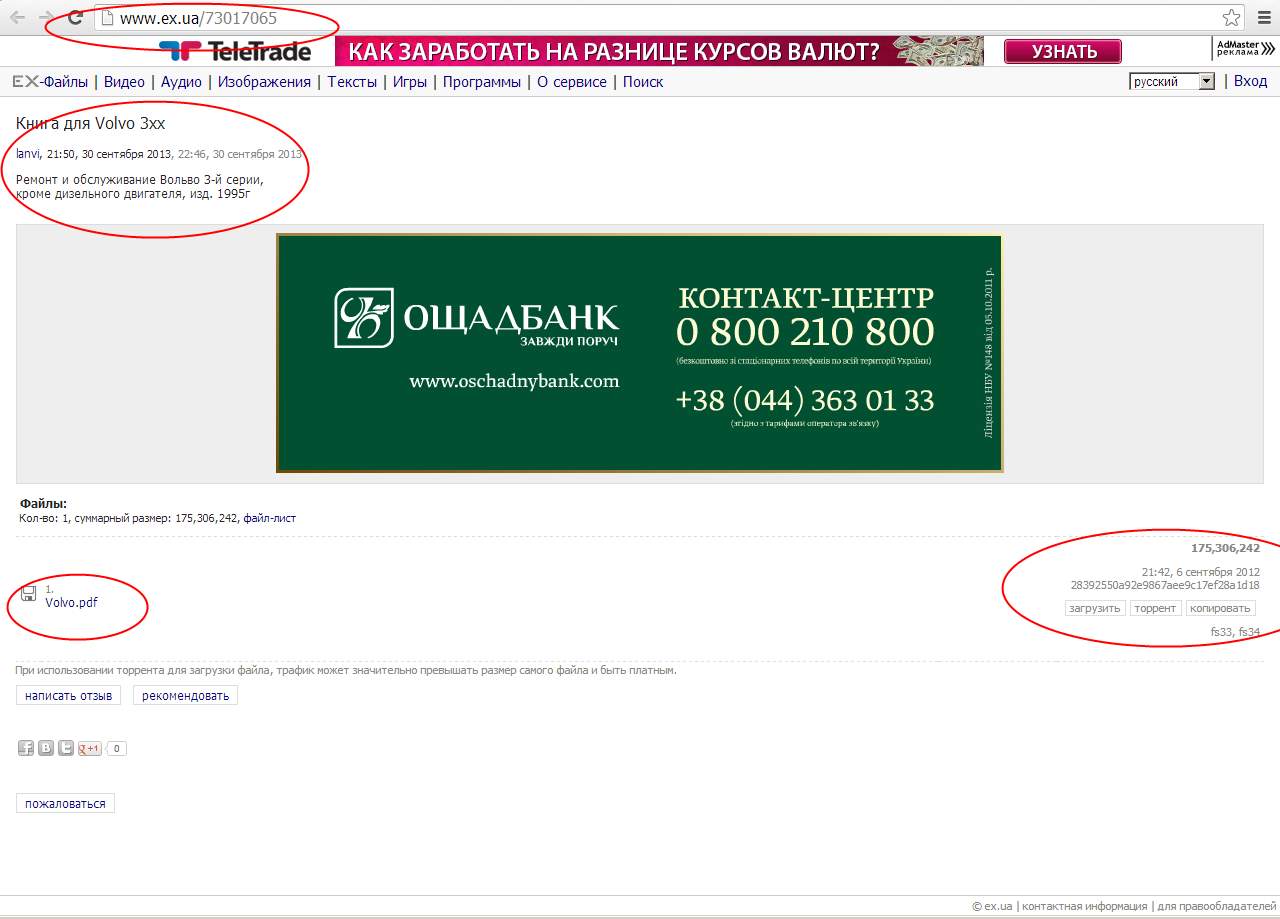Expand the русский language dropdown
1280x919 pixels.
tap(1206, 82)
